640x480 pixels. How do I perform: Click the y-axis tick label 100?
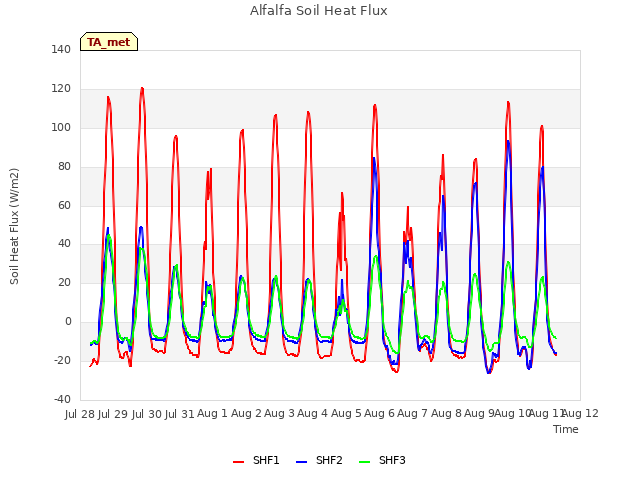61,127
